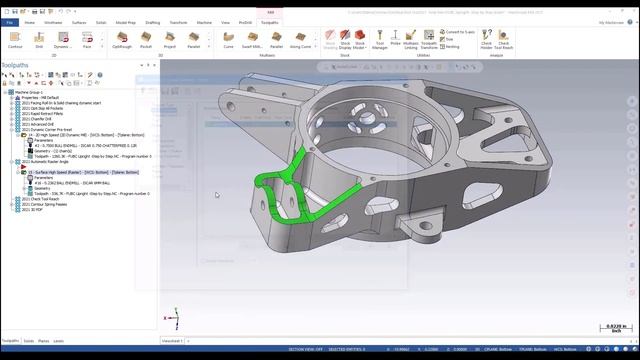Switch to the Model Prep tab
This screenshot has height=360, width=640.
click(x=125, y=23)
